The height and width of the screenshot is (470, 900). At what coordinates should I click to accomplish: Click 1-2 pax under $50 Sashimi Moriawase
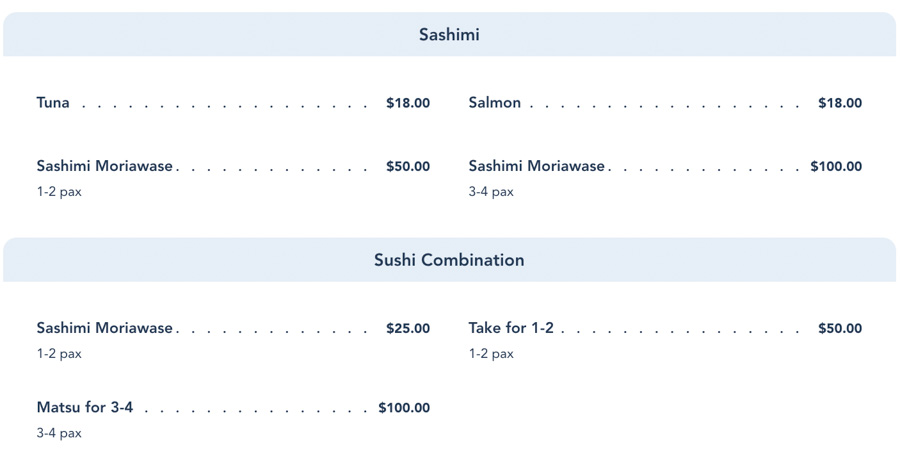[x=59, y=192]
